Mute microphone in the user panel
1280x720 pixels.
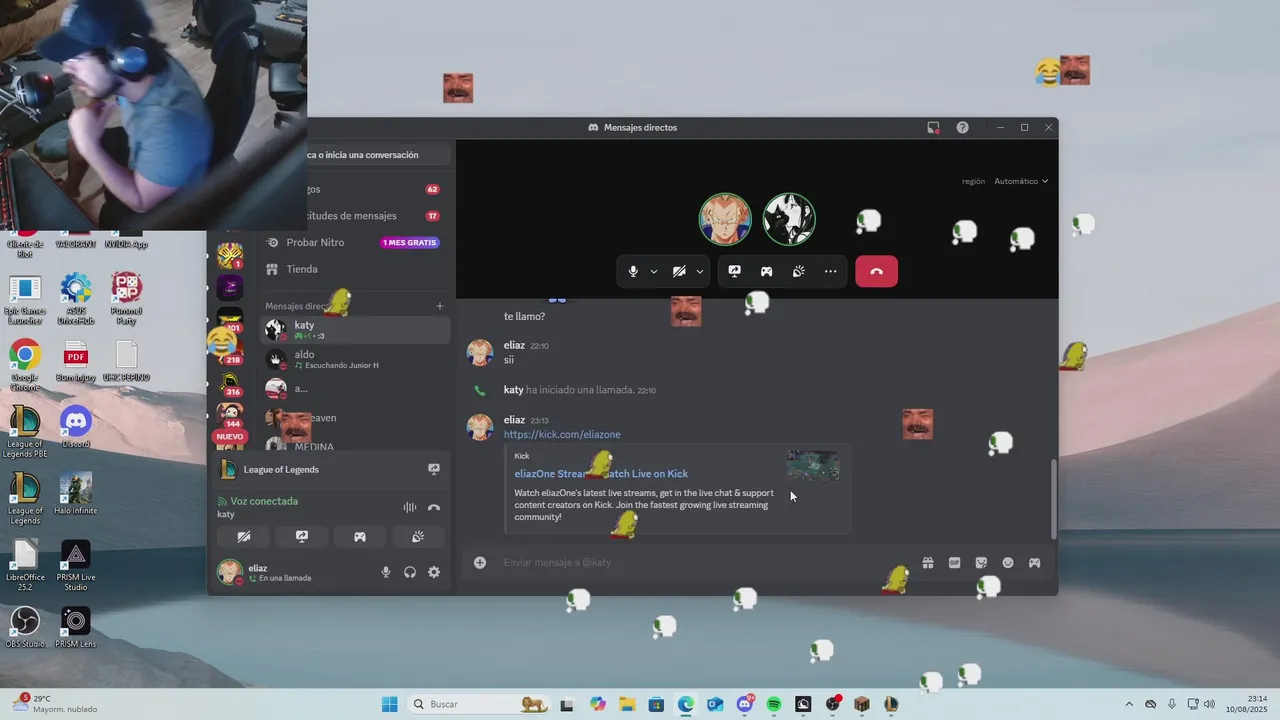click(386, 572)
